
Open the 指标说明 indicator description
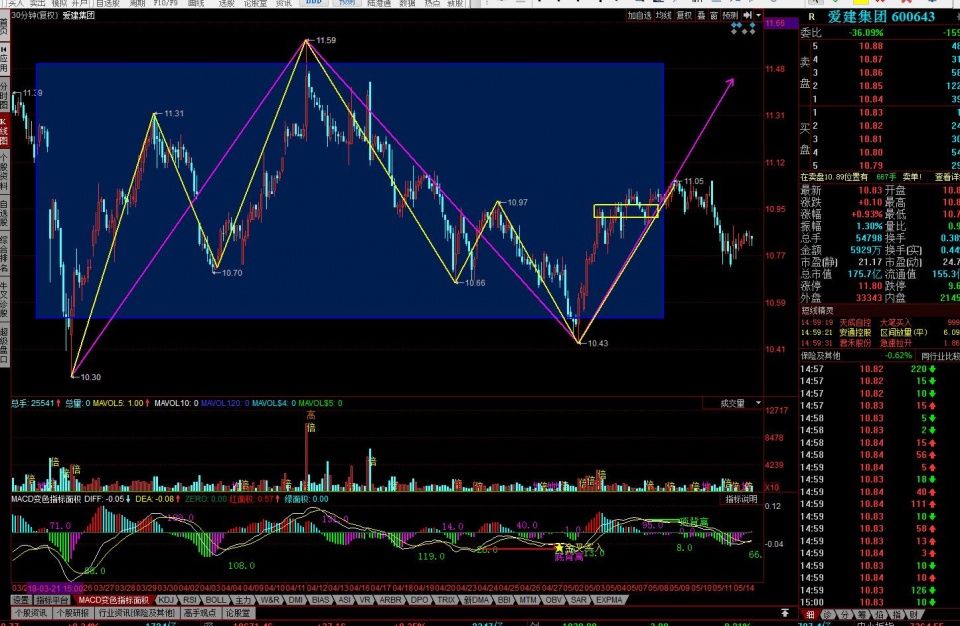pyautogui.click(x=741, y=499)
